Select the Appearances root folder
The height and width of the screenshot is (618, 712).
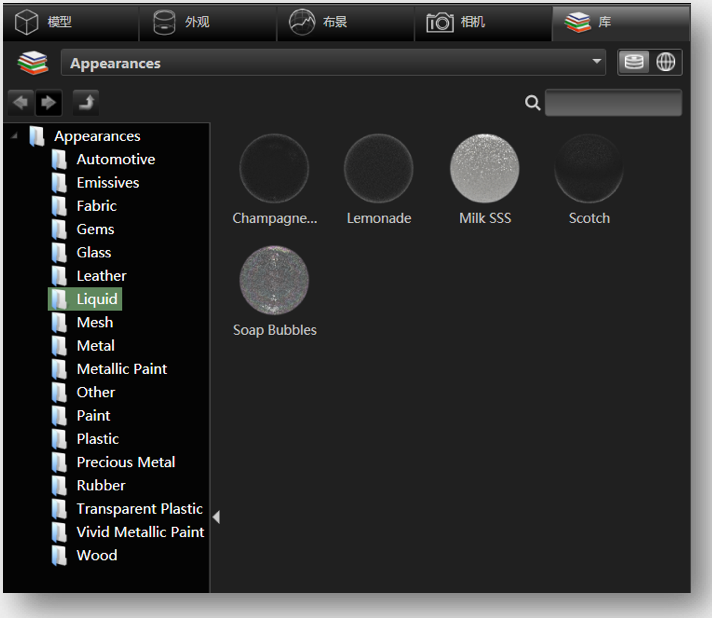[x=97, y=136]
